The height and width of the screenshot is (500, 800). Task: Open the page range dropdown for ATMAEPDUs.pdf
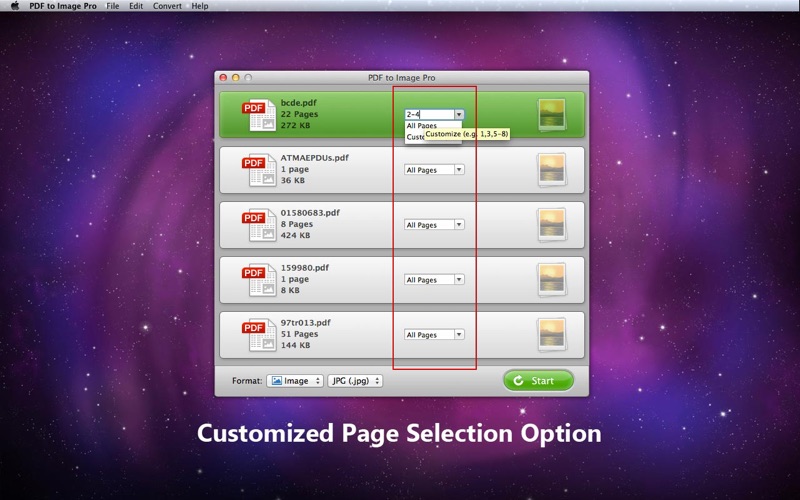[x=434, y=170]
